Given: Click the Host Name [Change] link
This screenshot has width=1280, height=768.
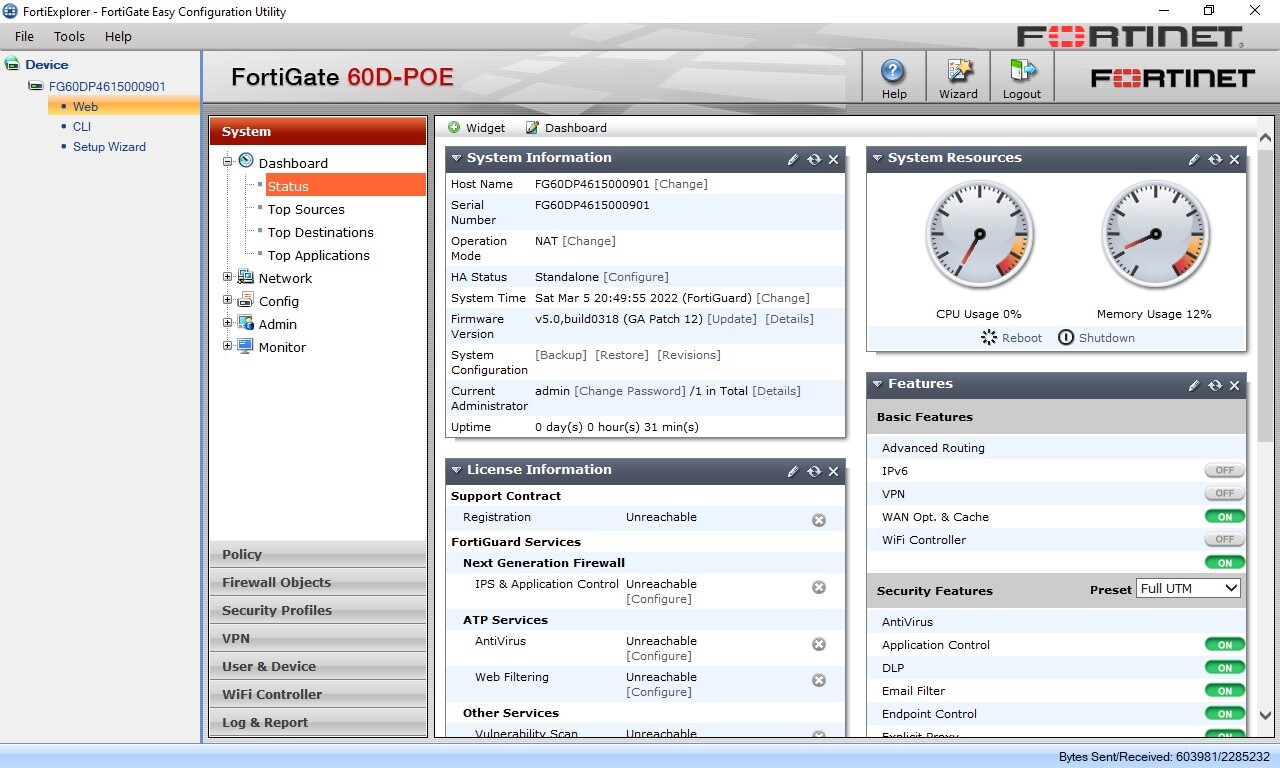Looking at the screenshot, I should (x=680, y=184).
